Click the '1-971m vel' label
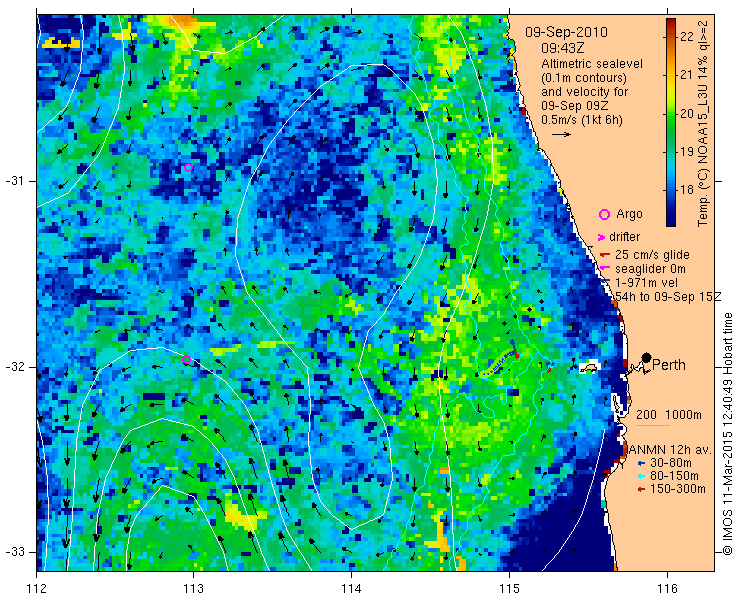 tap(647, 283)
